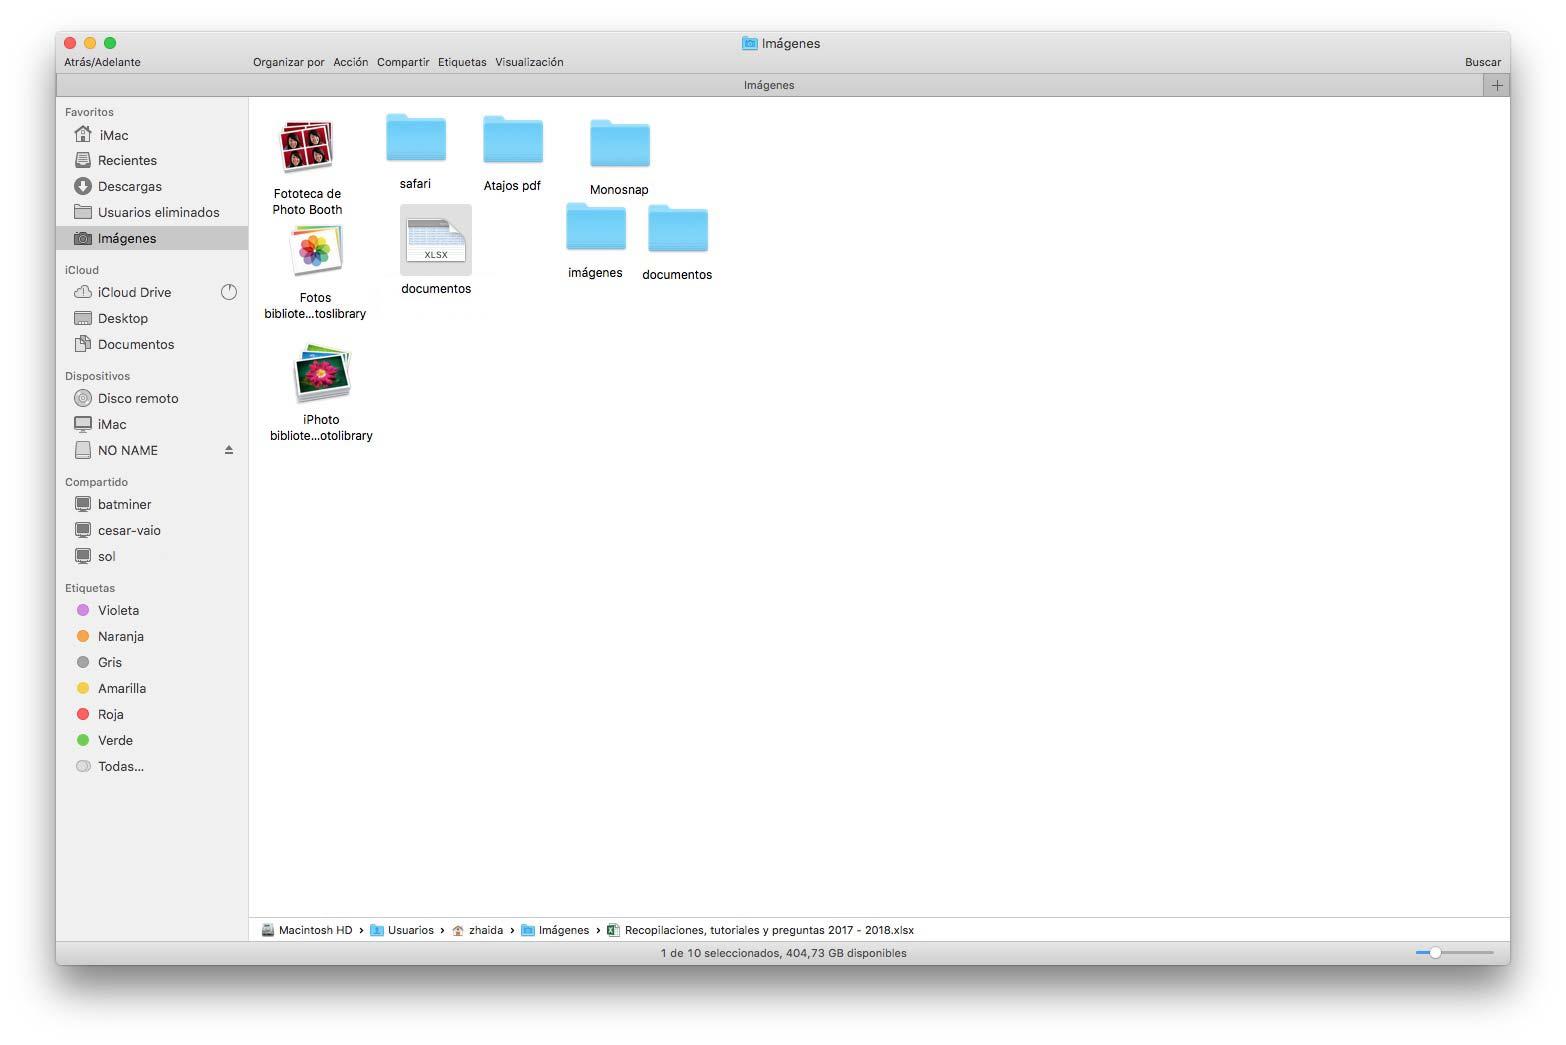Adjust the icon size slider
Viewport: 1566px width, 1045px height.
point(1437,953)
